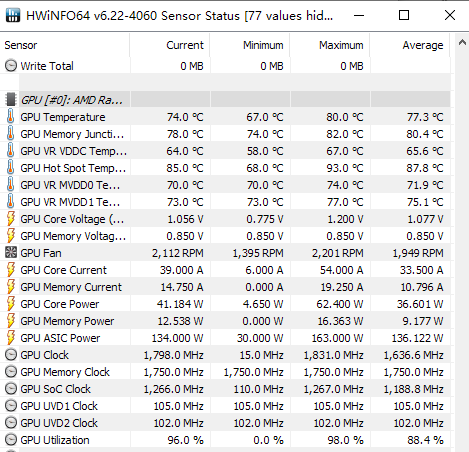469x452 pixels.
Task: Click lightning icon beside GPU Core Power
Action: tap(11, 304)
